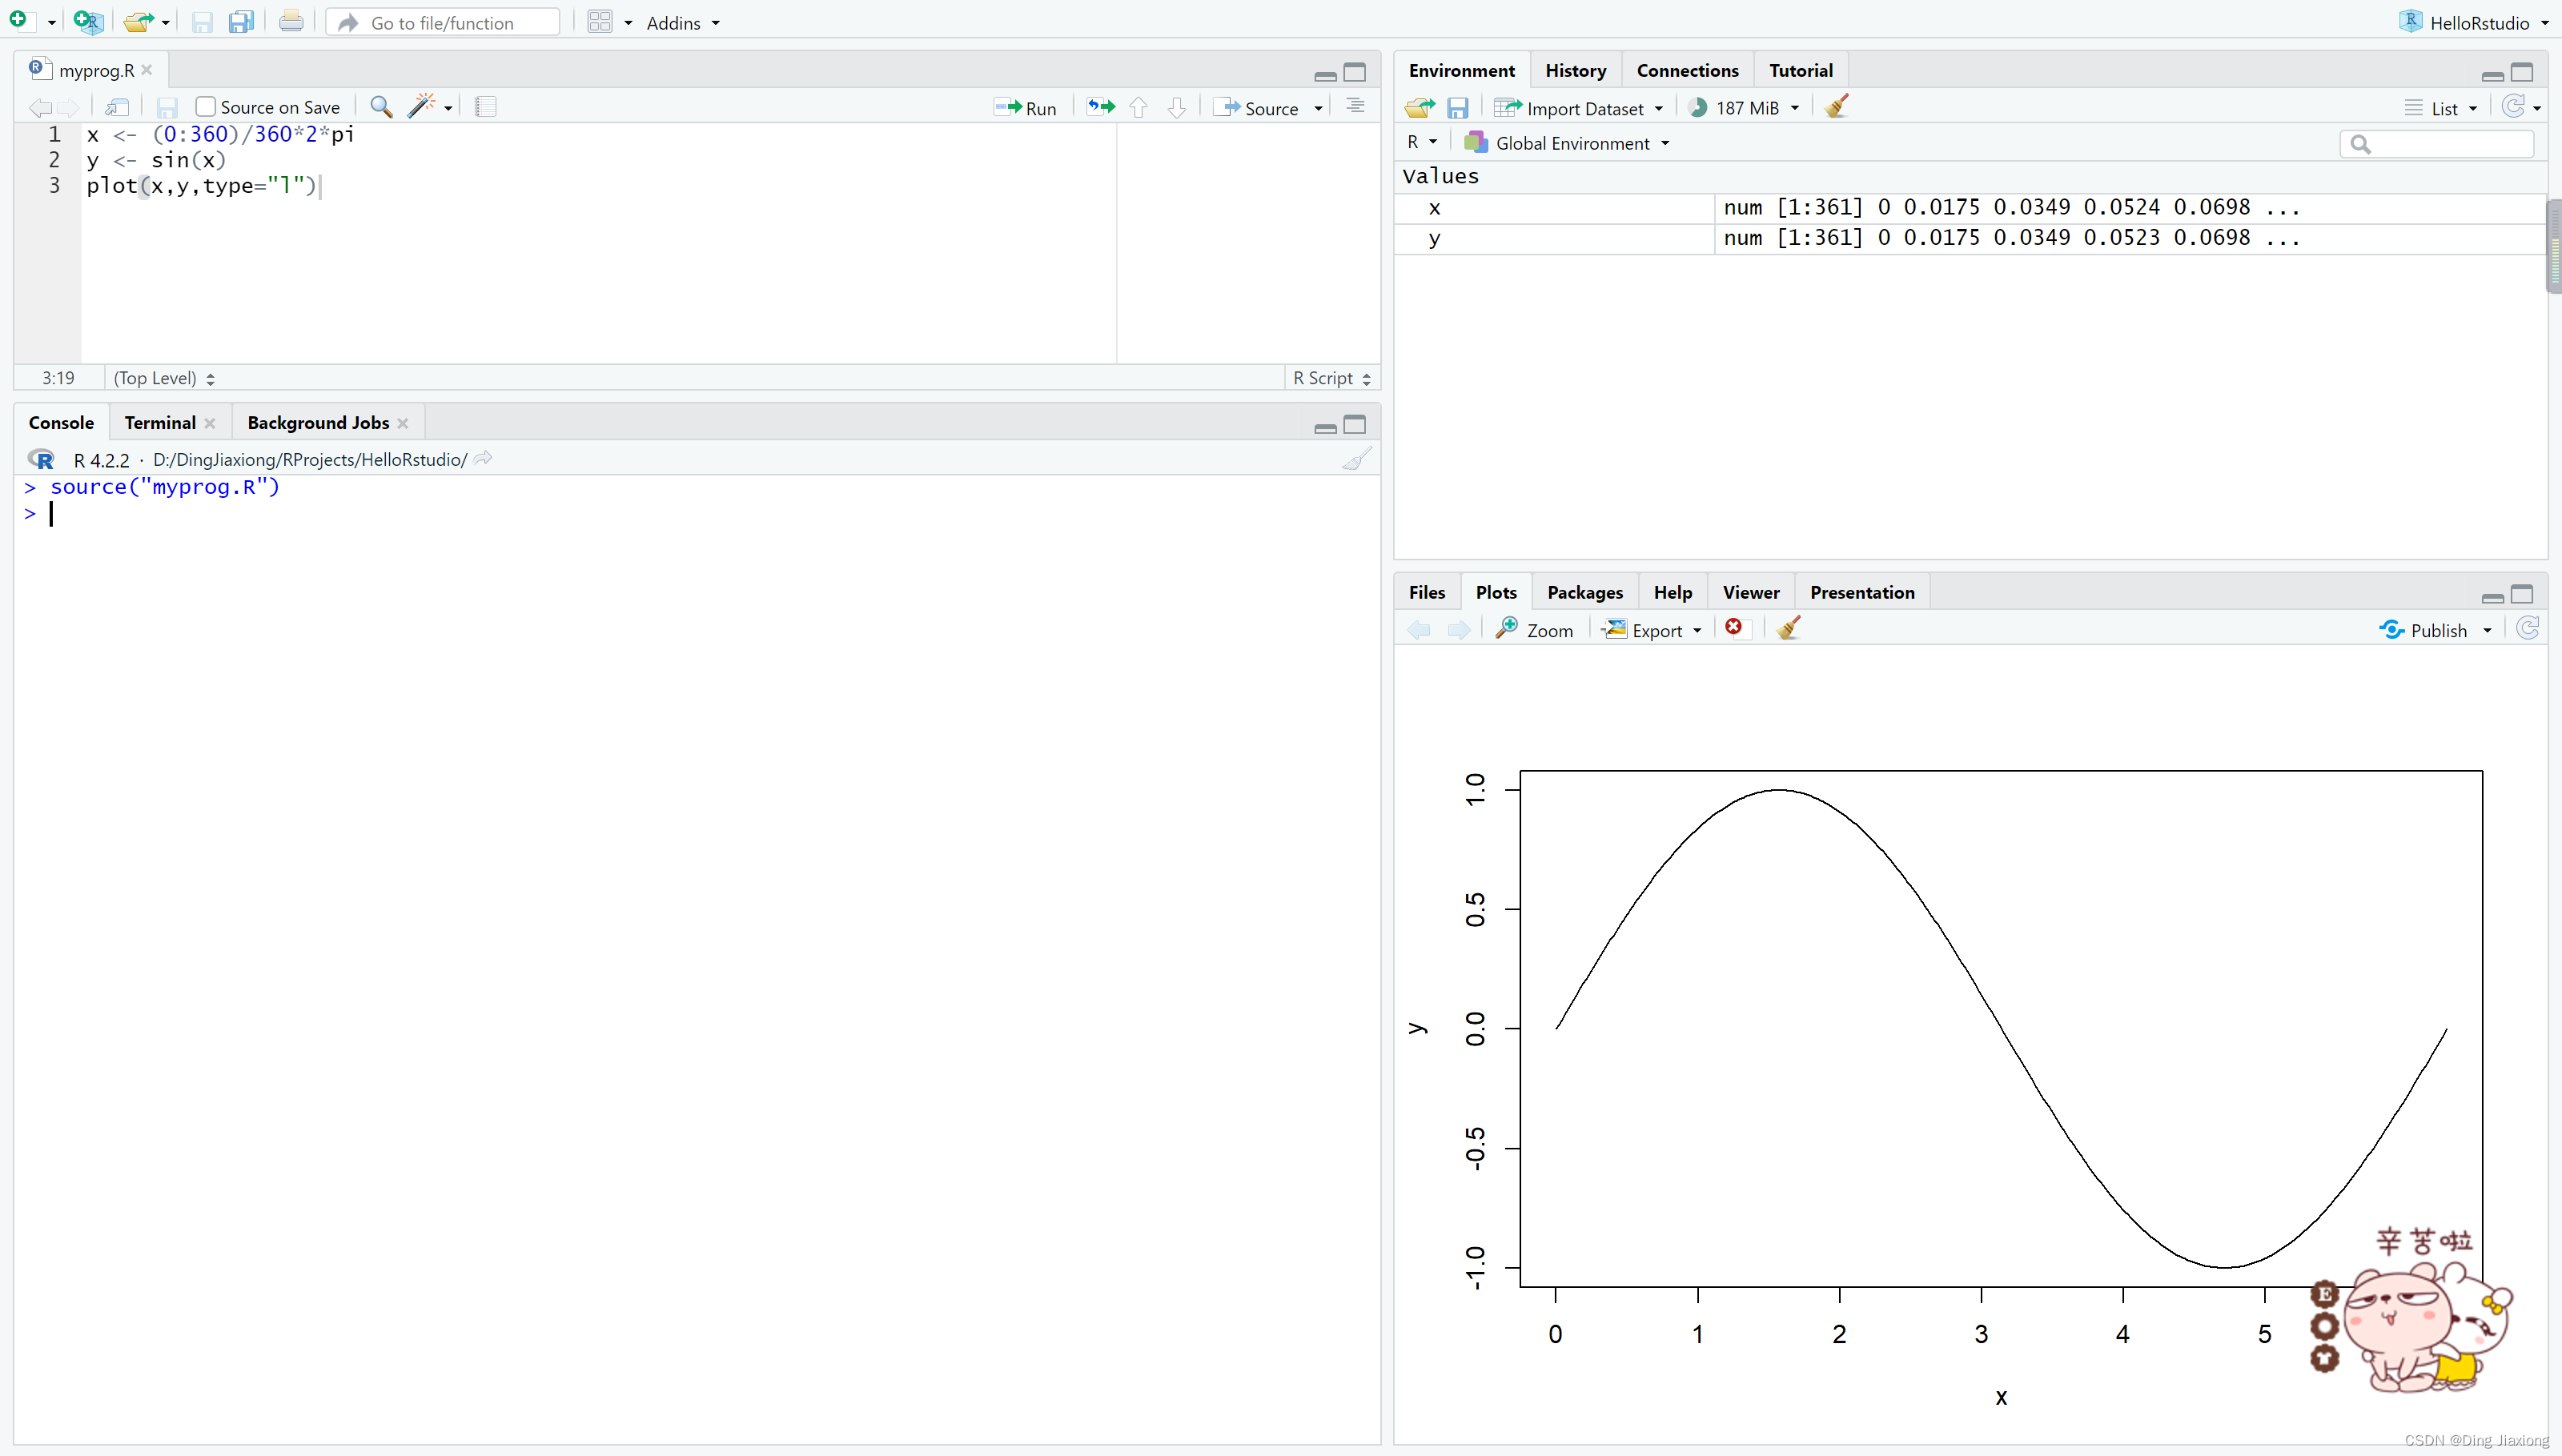Clear the environment with broom icon
The image size is (2562, 1456).
(1836, 107)
